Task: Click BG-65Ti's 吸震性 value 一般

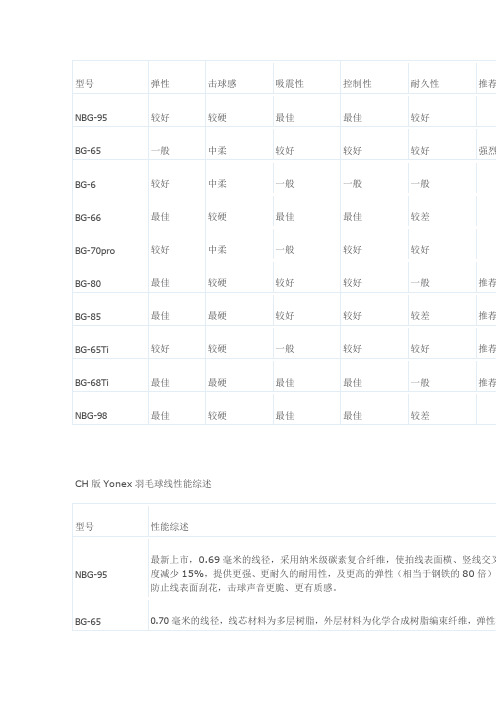Action: tap(285, 348)
